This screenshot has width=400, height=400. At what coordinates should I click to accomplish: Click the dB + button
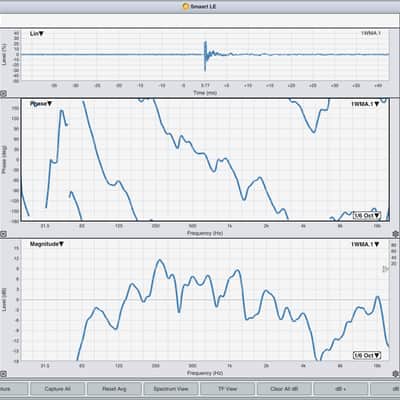tap(341, 389)
